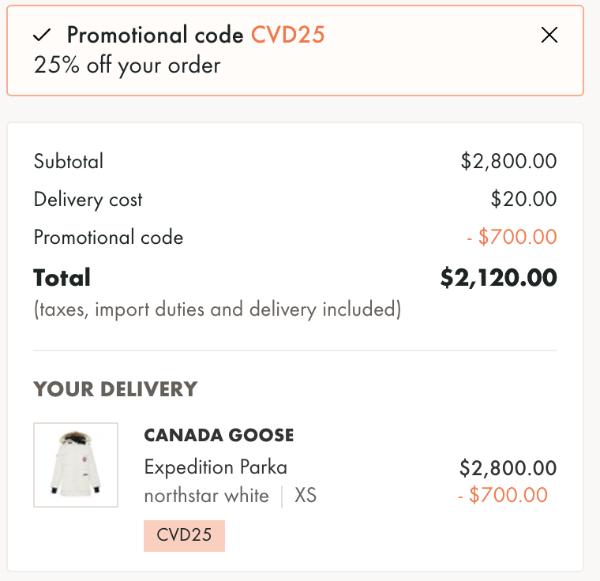Click the XS size label
Screen dimensions: 600x581
click(x=305, y=495)
